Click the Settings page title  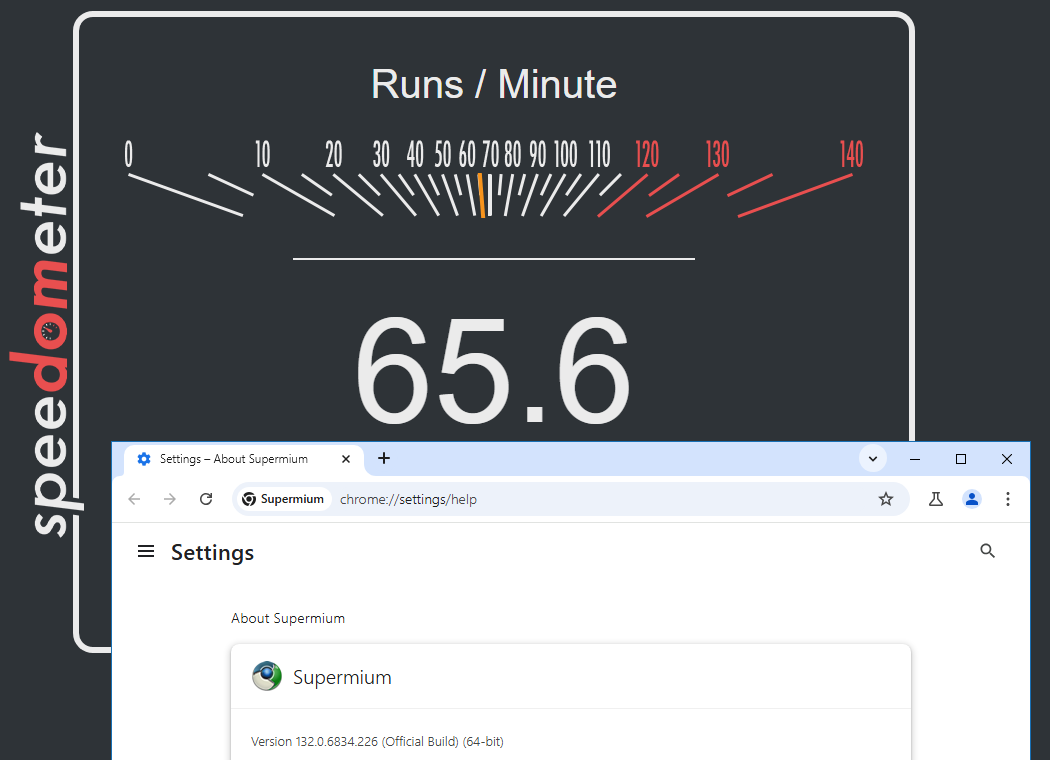coord(212,552)
